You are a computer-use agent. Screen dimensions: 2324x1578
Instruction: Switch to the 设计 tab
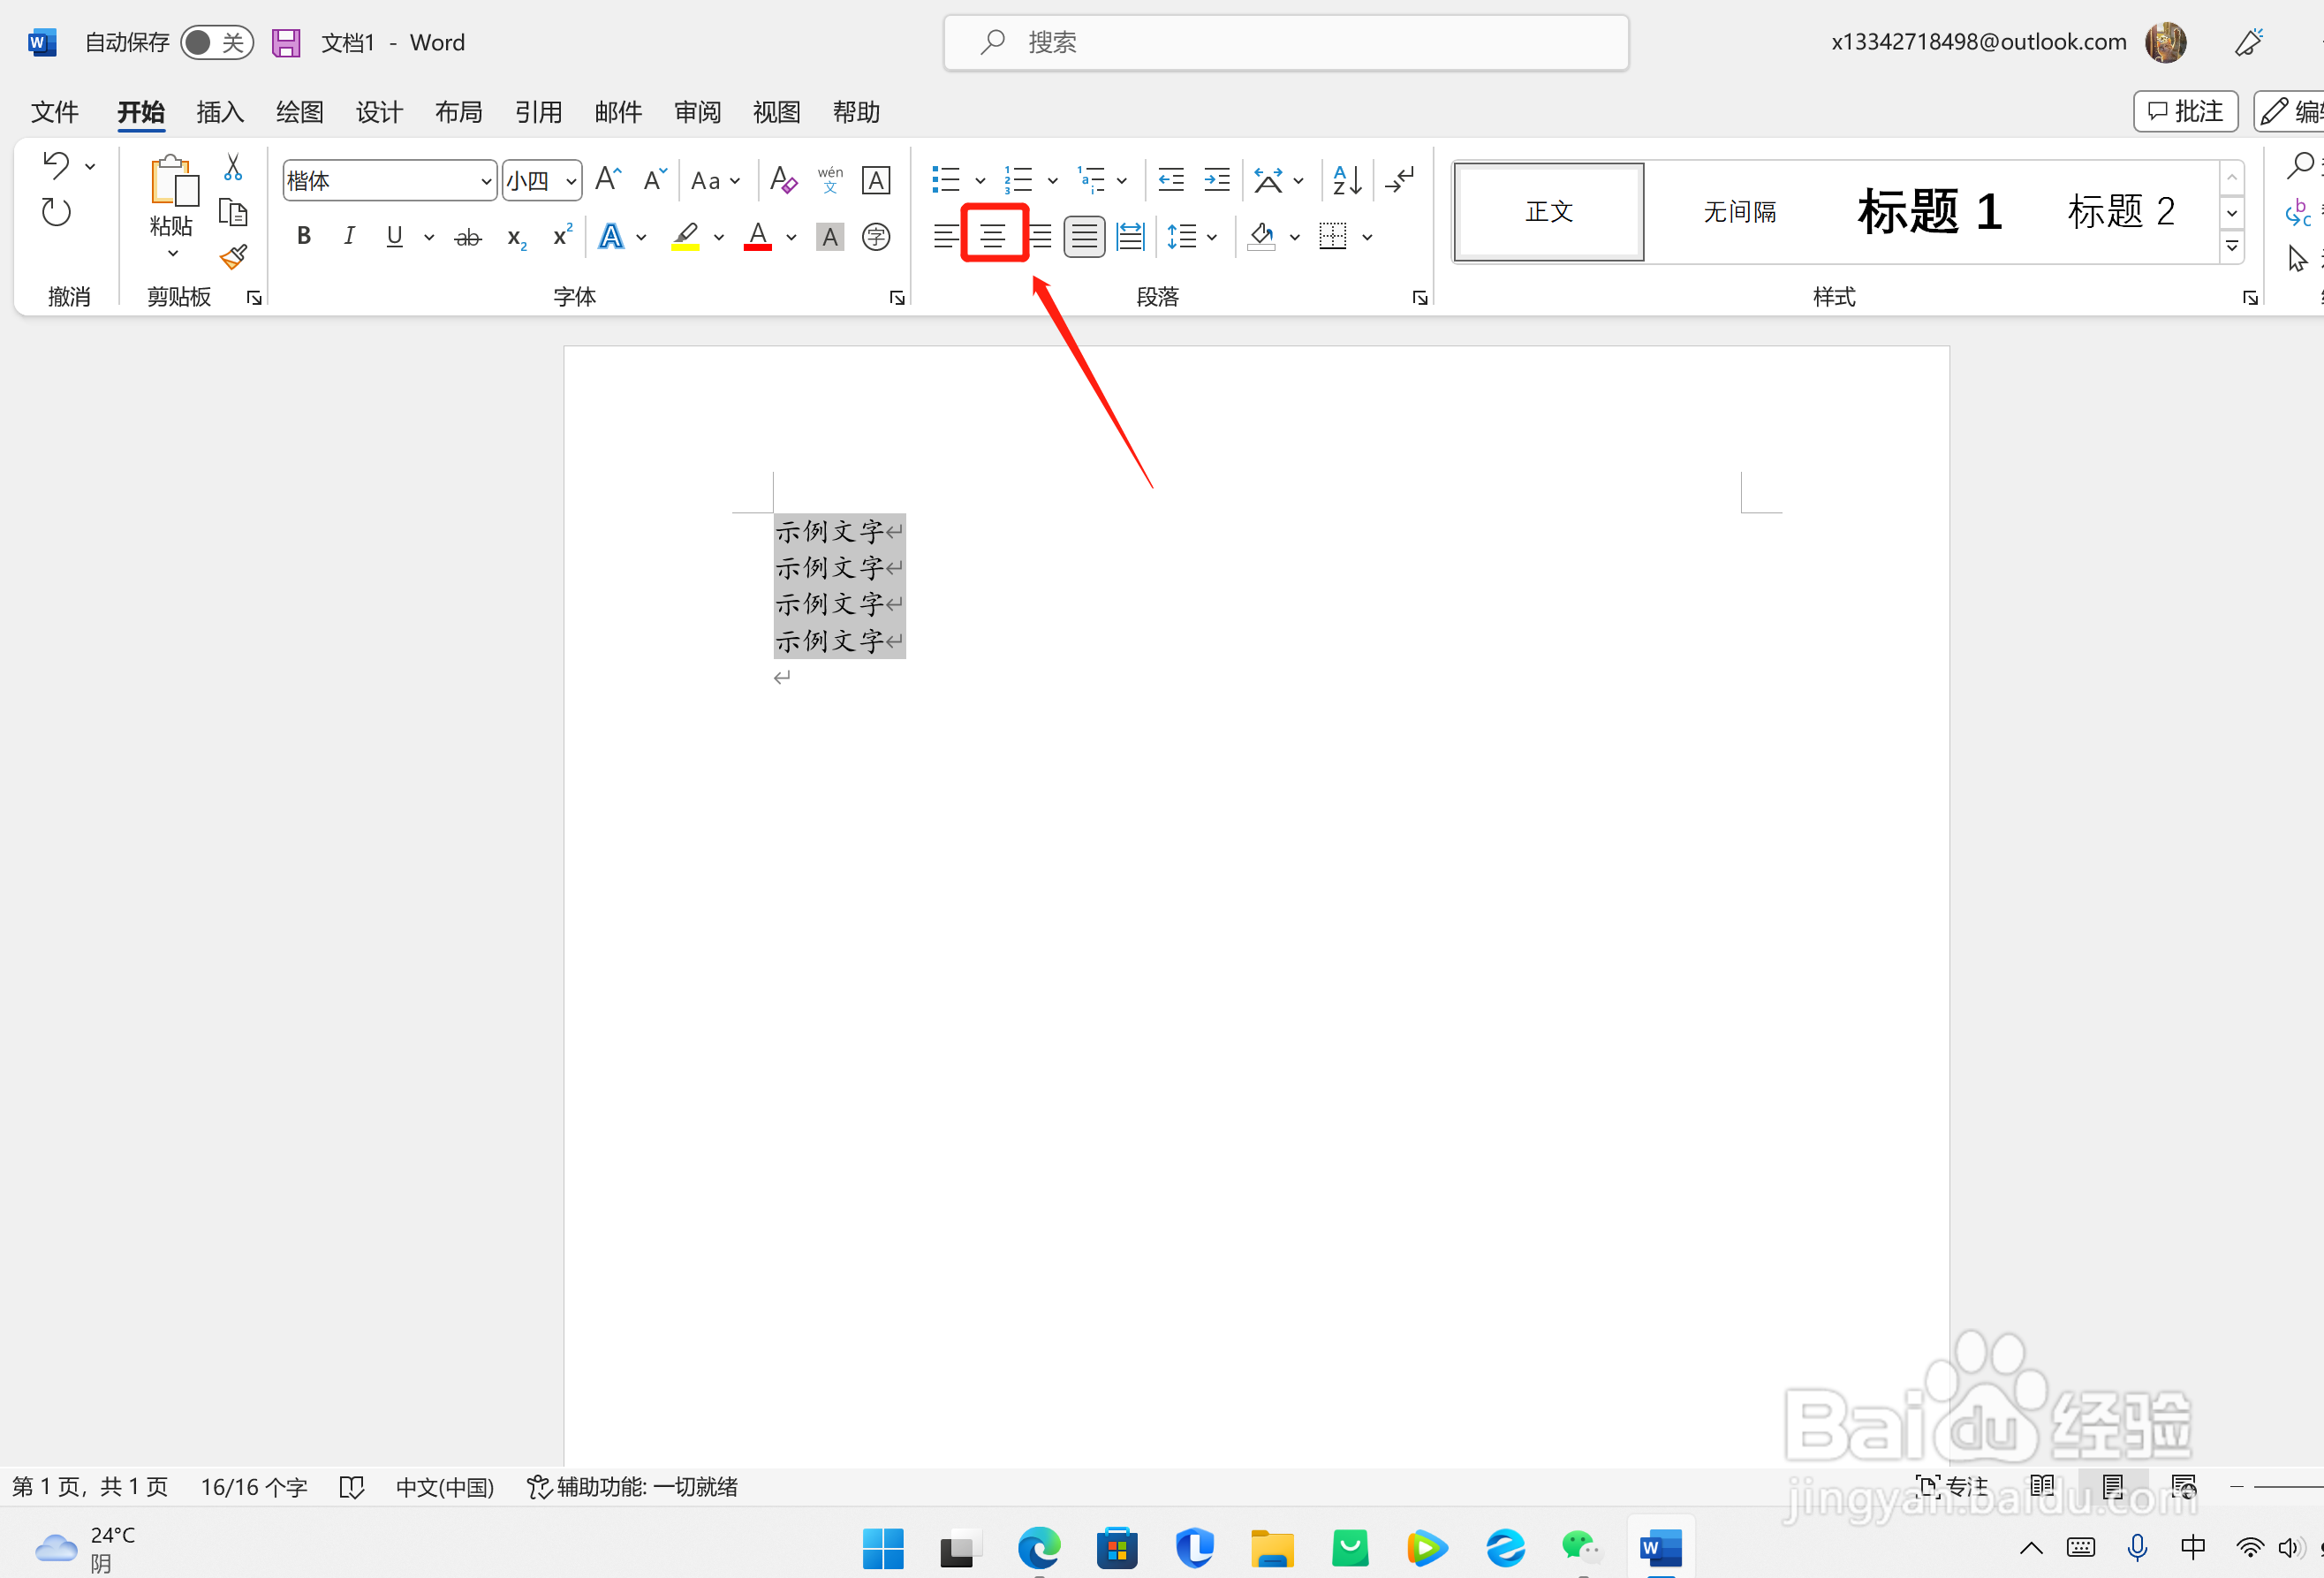point(379,112)
